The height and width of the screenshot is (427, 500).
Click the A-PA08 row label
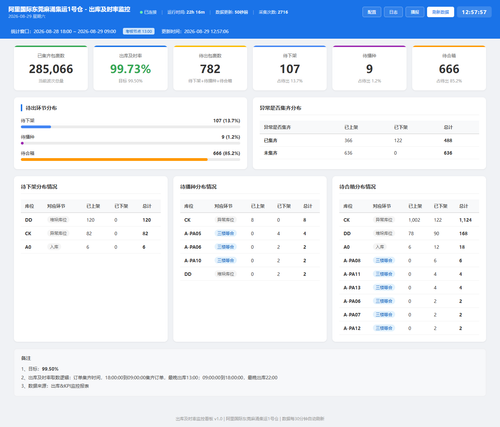point(352,261)
